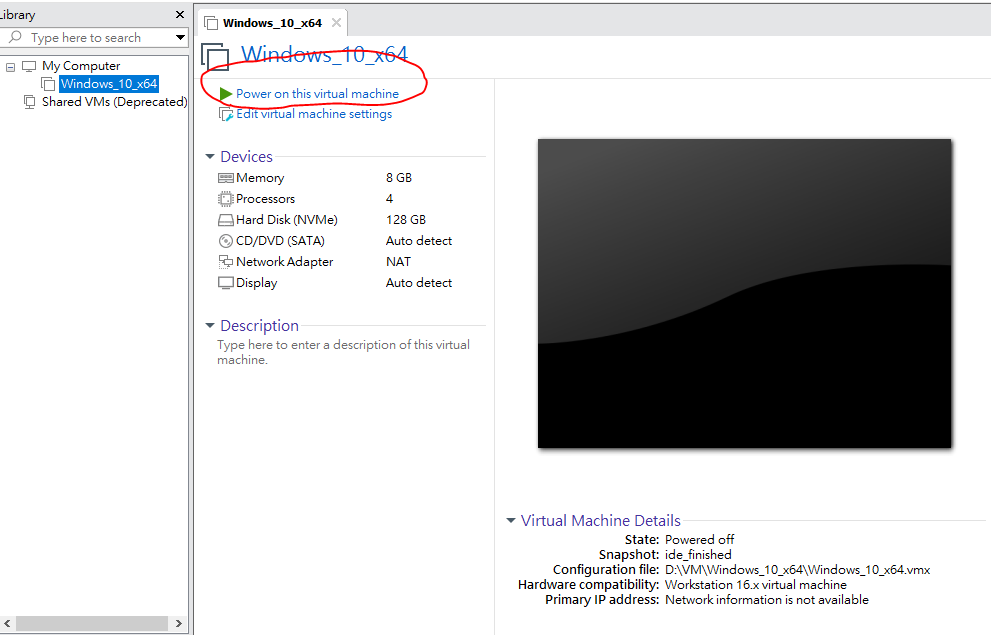The image size is (991, 635).
Task: Select Windows_10_x64 in the Library tree
Action: [x=109, y=83]
